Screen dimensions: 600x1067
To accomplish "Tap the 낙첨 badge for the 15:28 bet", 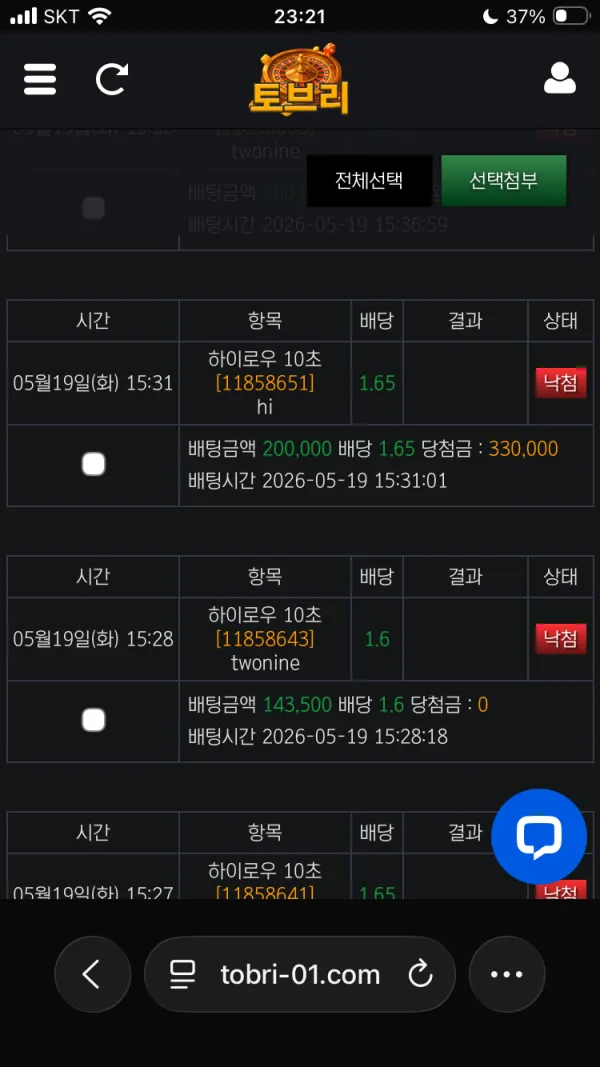I will tap(561, 639).
